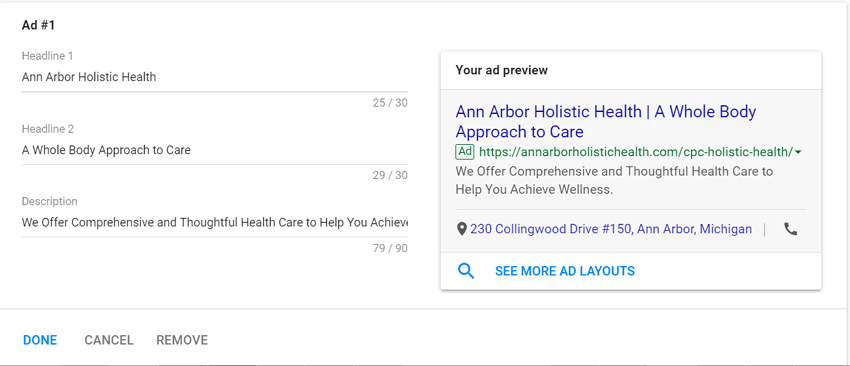
Task: Click the '79 / 90' character counter
Action: [x=390, y=248]
